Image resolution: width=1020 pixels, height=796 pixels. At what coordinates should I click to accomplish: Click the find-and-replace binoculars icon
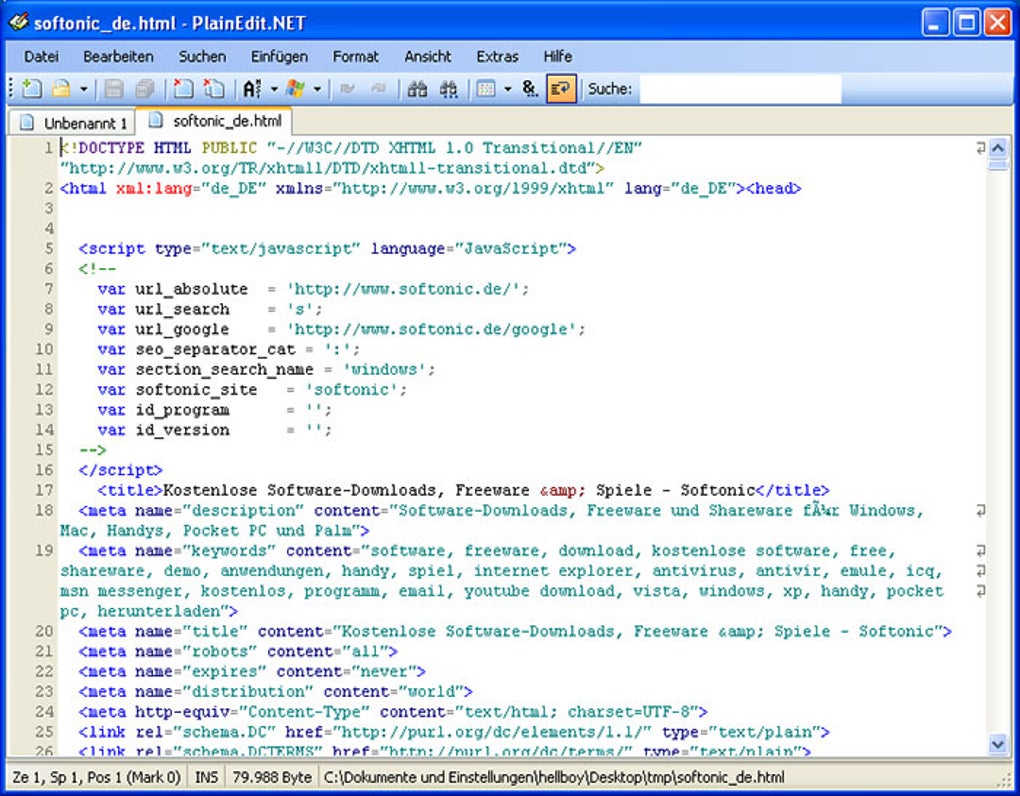coord(448,88)
